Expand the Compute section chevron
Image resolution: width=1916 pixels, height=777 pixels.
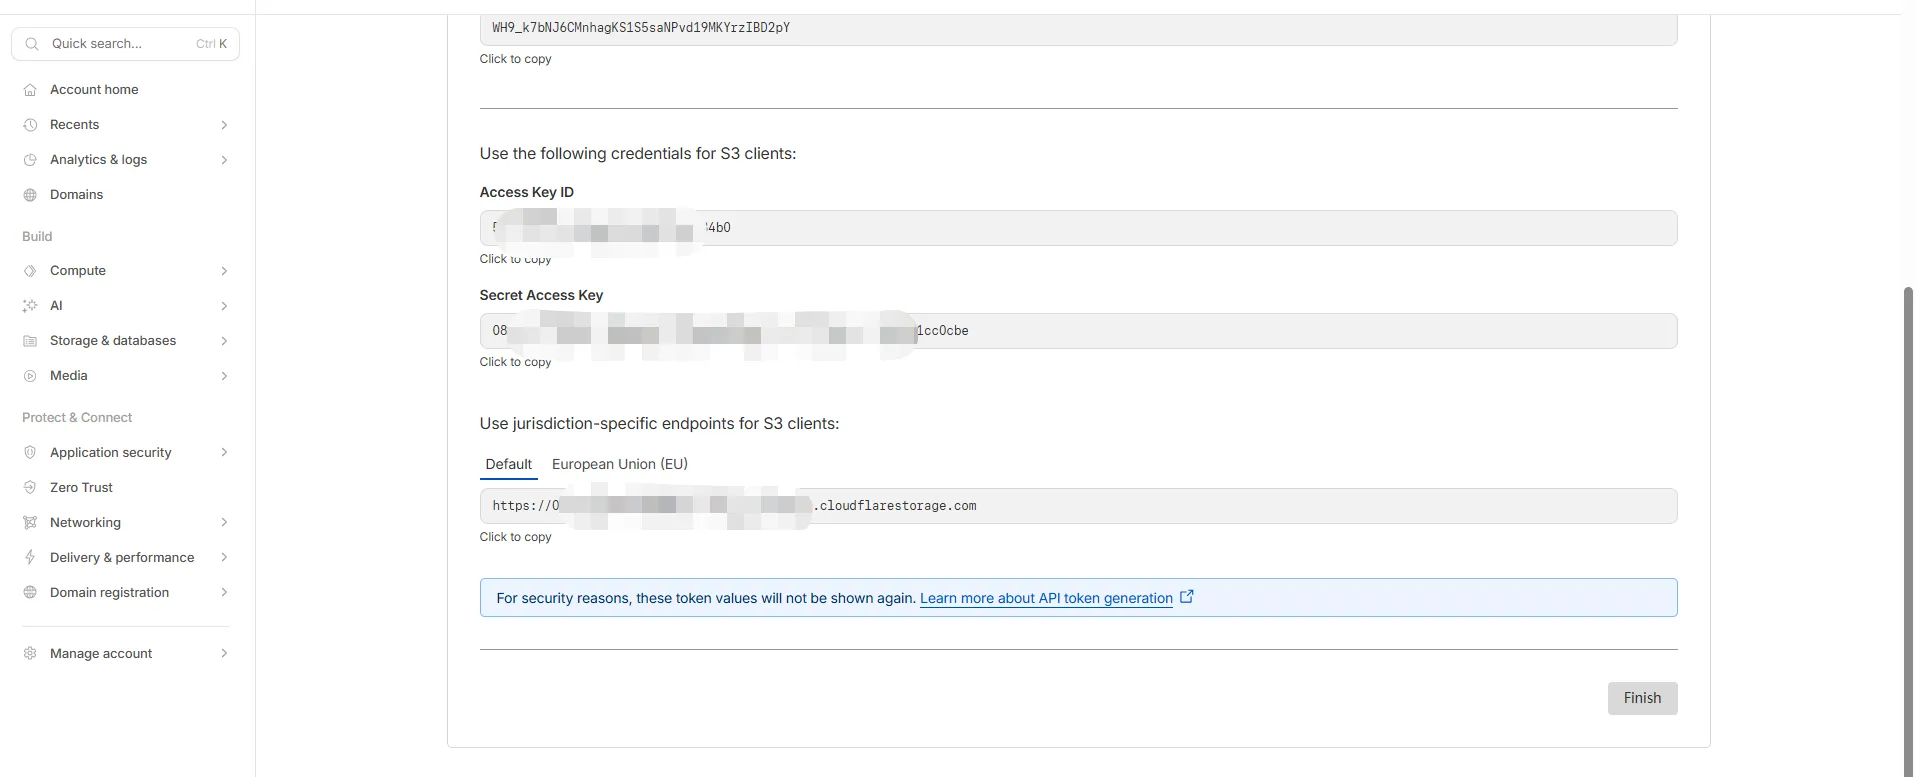click(224, 271)
